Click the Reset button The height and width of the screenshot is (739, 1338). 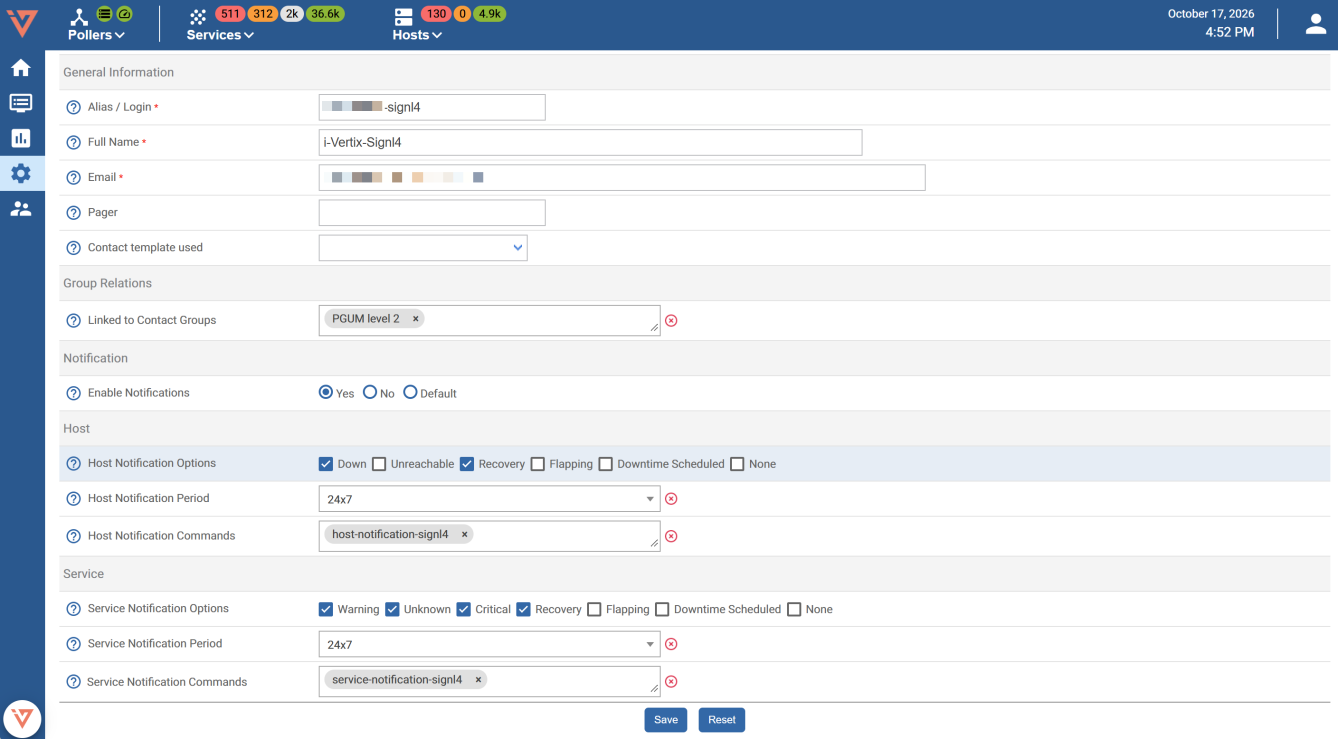coord(722,720)
